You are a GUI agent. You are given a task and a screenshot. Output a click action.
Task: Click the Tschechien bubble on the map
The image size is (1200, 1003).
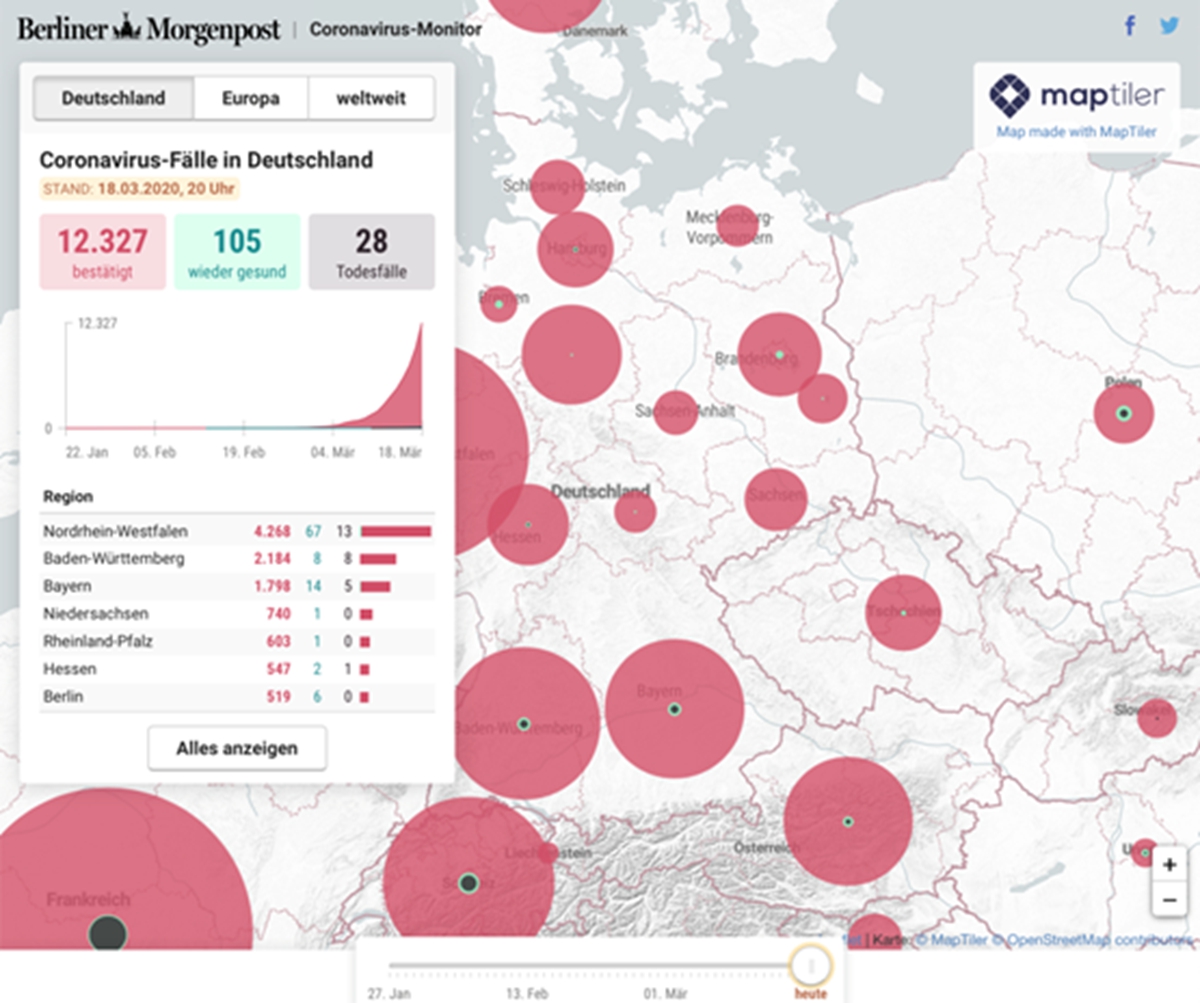tap(903, 612)
